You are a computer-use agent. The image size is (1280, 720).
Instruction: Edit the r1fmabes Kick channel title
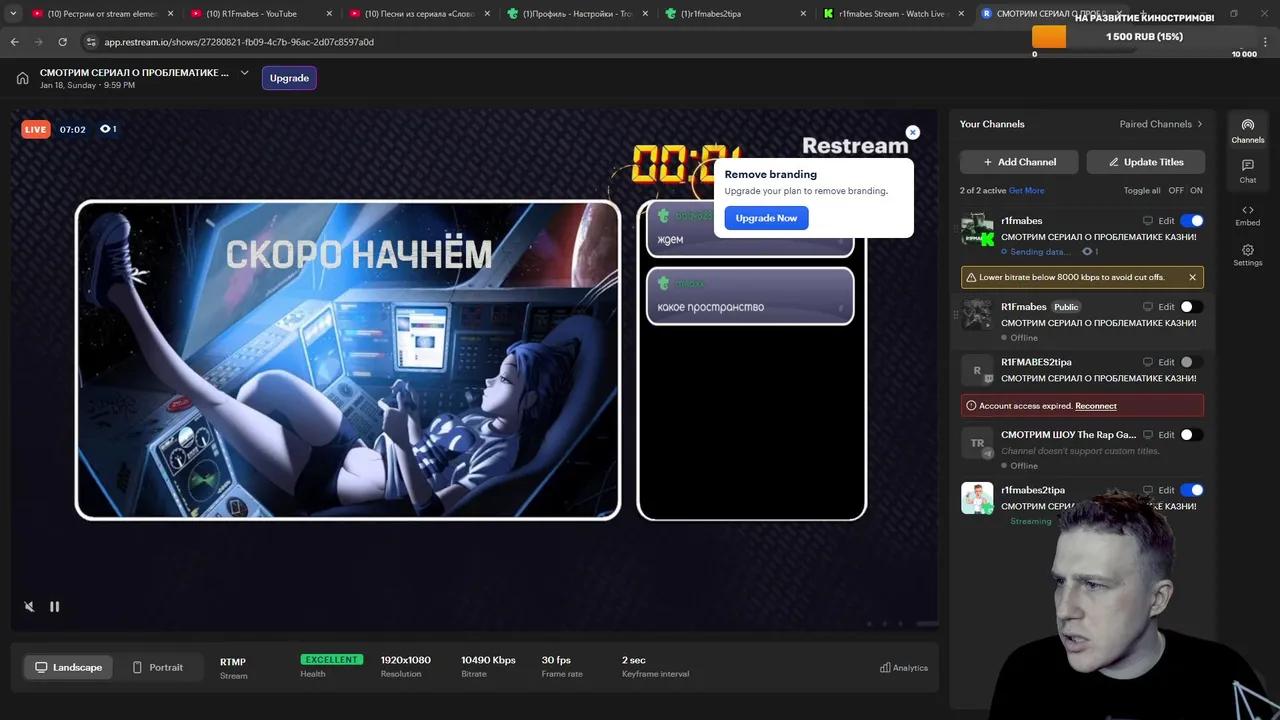[x=1166, y=221]
